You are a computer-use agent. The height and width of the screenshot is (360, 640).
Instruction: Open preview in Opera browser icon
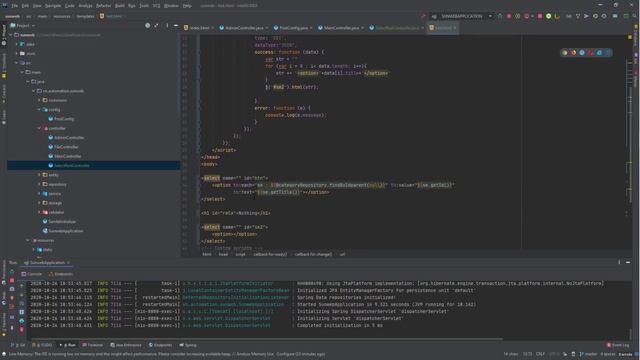click(591, 53)
